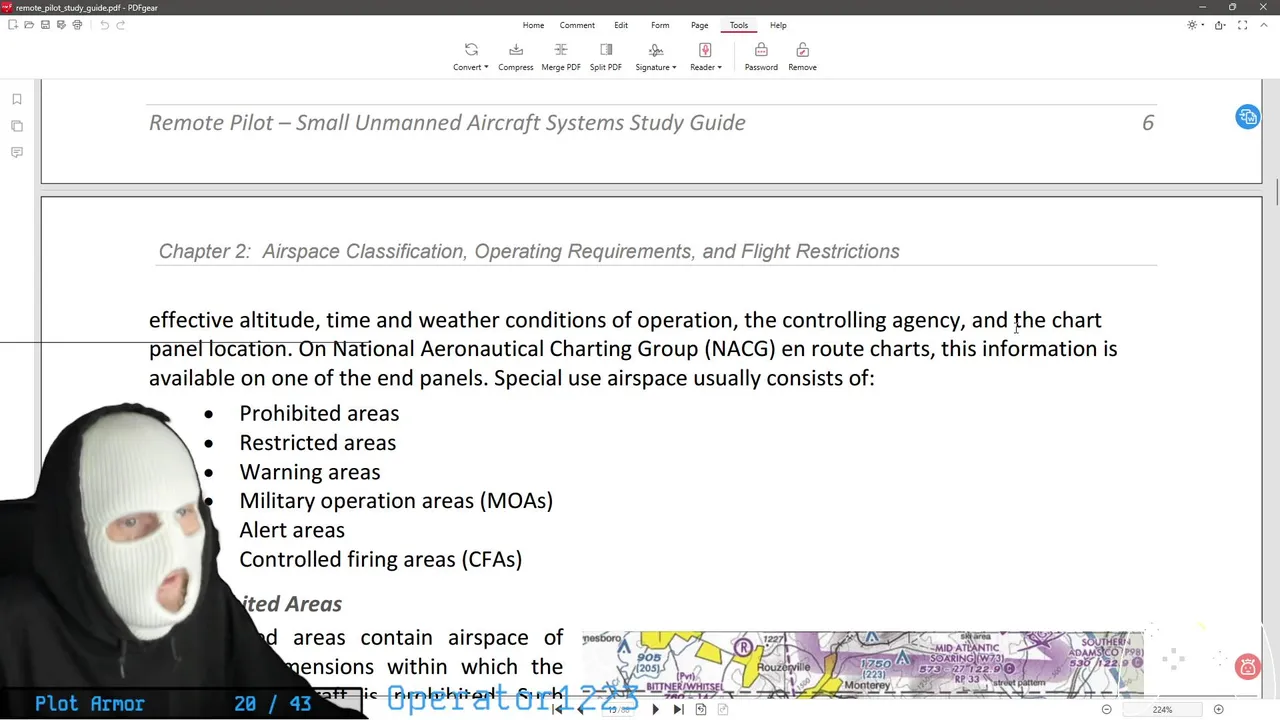
Task: Undo the last action
Action: click(x=104, y=25)
